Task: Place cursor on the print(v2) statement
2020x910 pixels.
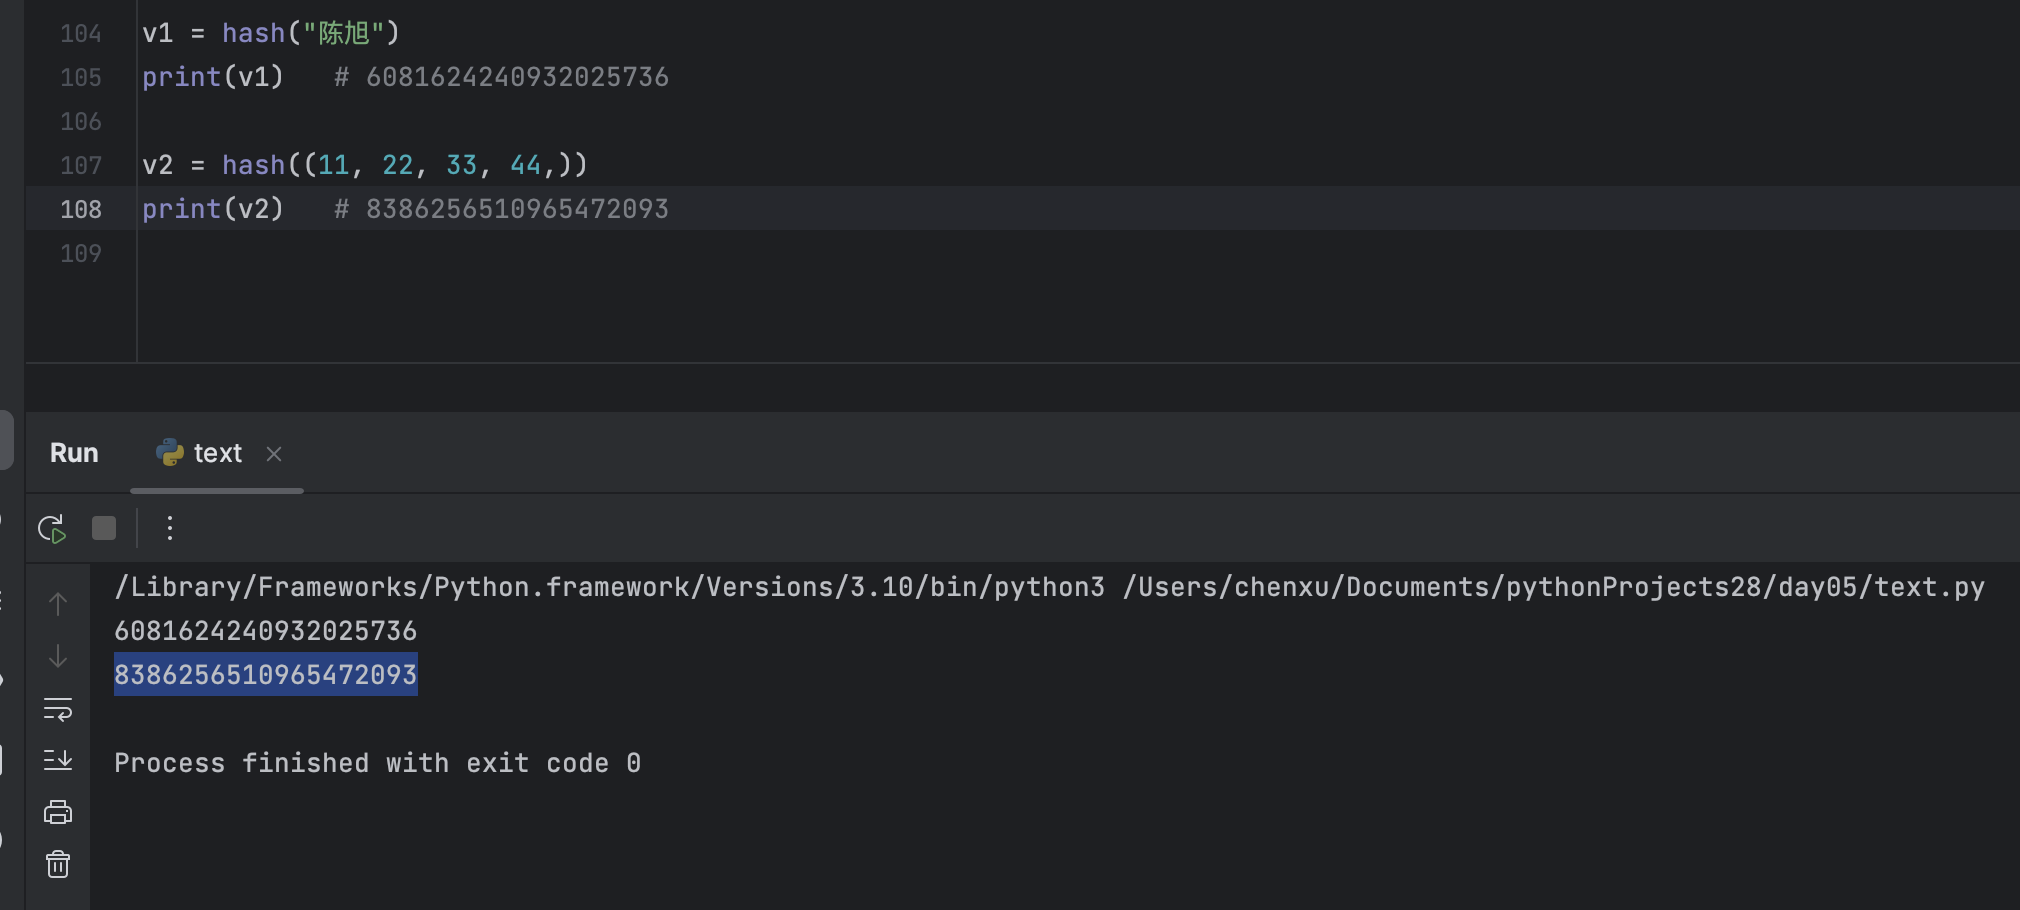Action: (212, 209)
